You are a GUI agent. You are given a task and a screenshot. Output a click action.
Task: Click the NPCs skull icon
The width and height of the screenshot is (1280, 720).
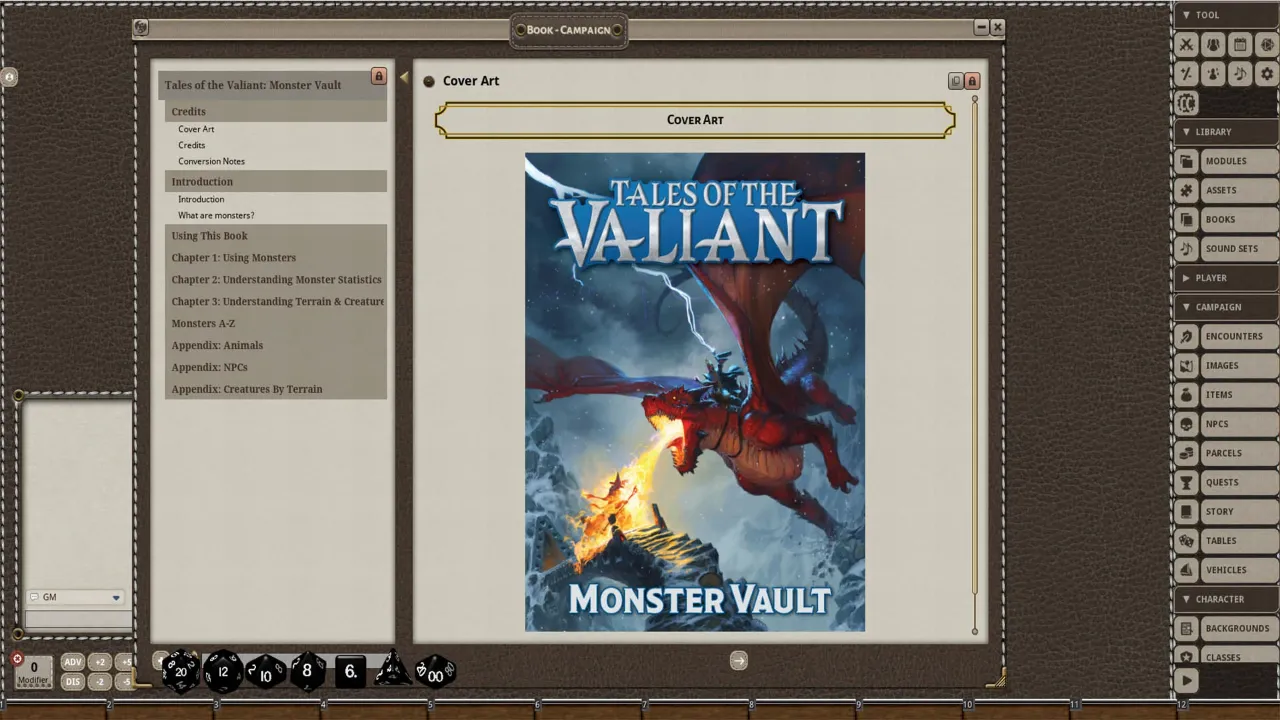pyautogui.click(x=1187, y=424)
